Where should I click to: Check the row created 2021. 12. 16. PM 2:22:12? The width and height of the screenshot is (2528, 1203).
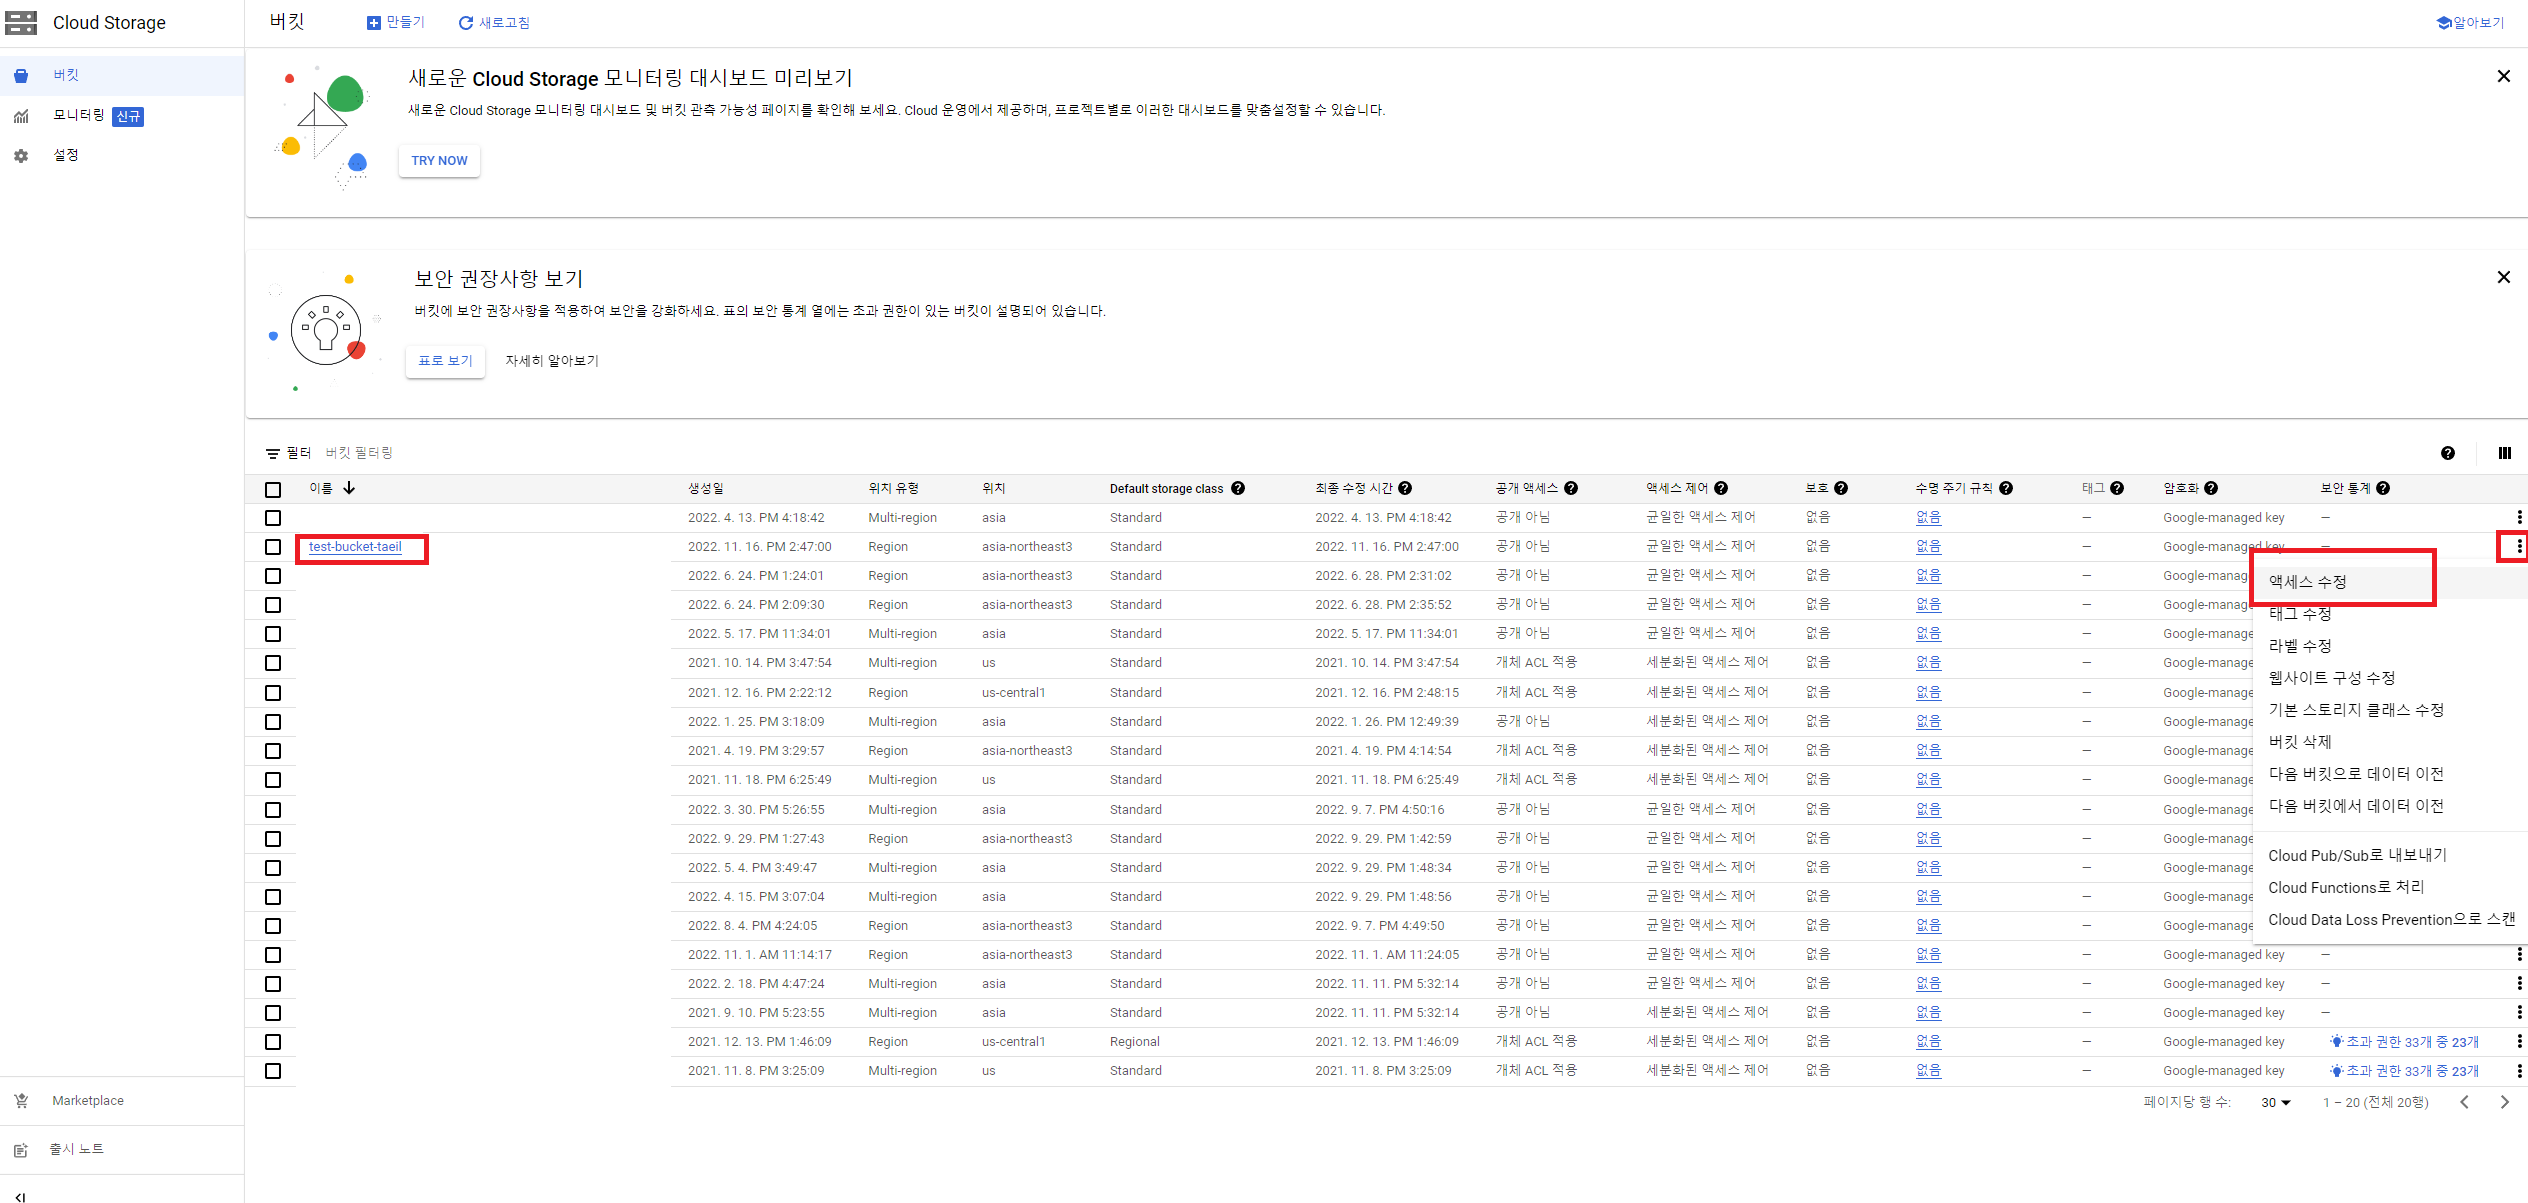tap(273, 693)
